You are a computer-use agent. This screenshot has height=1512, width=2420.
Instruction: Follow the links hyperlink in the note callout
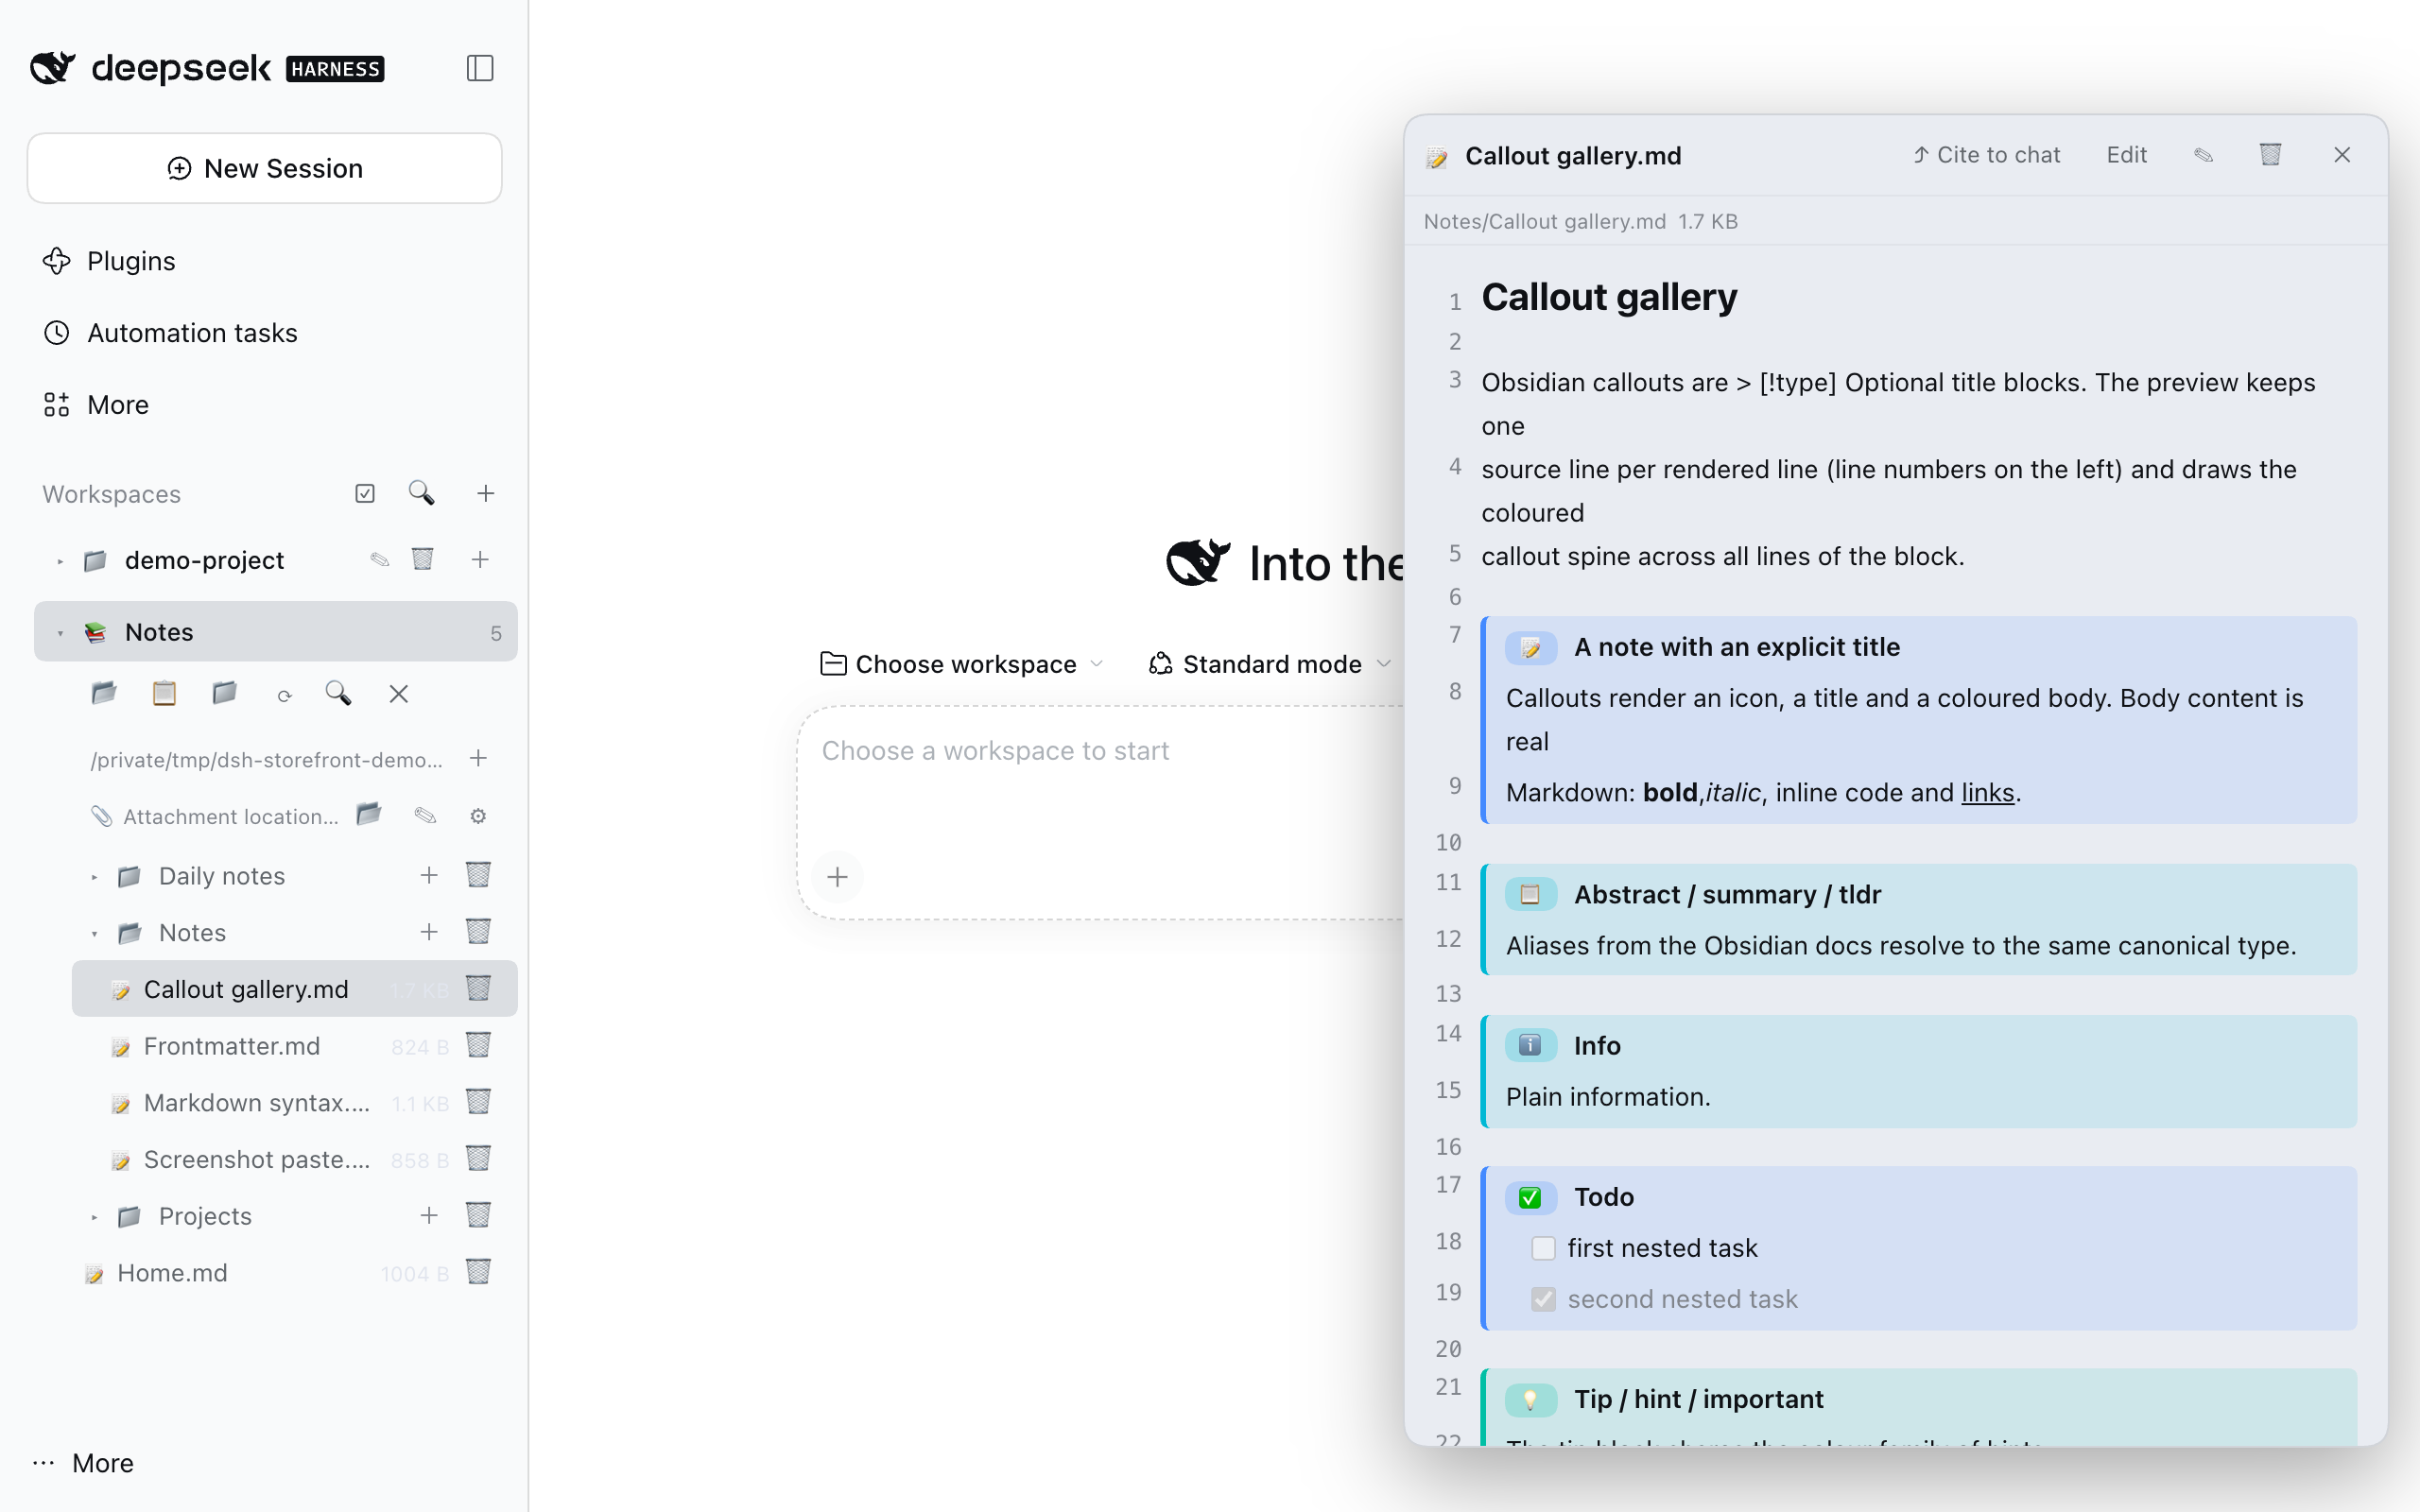click(1987, 793)
